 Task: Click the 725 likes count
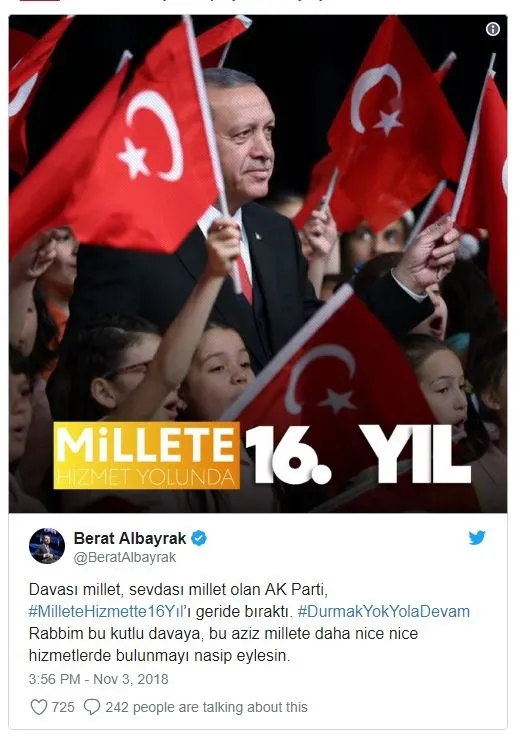pos(63,707)
